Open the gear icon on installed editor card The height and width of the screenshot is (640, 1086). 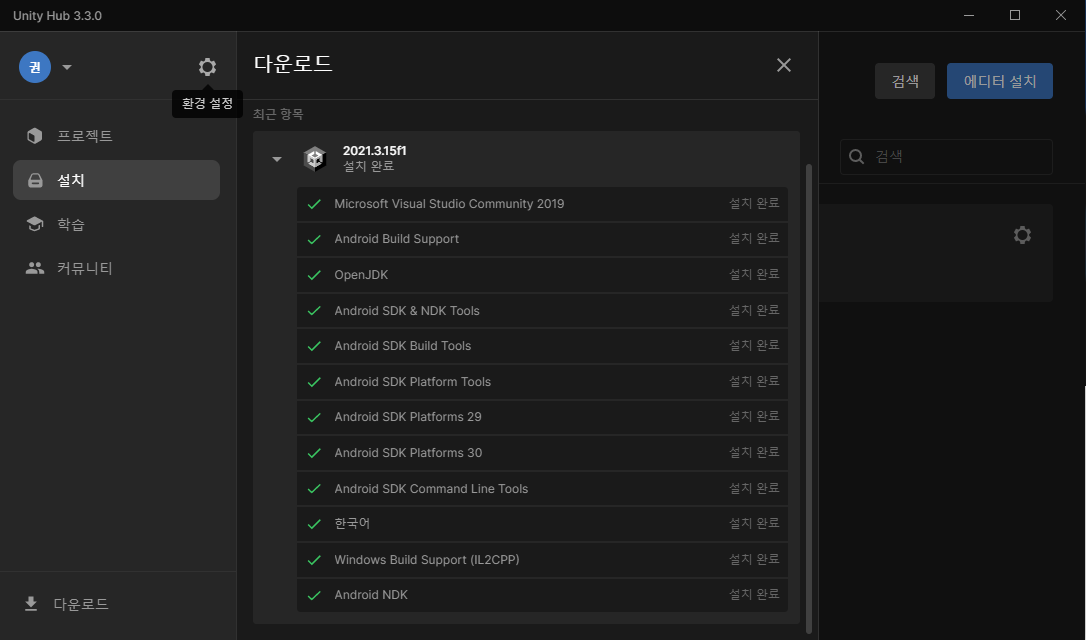[x=1022, y=235]
